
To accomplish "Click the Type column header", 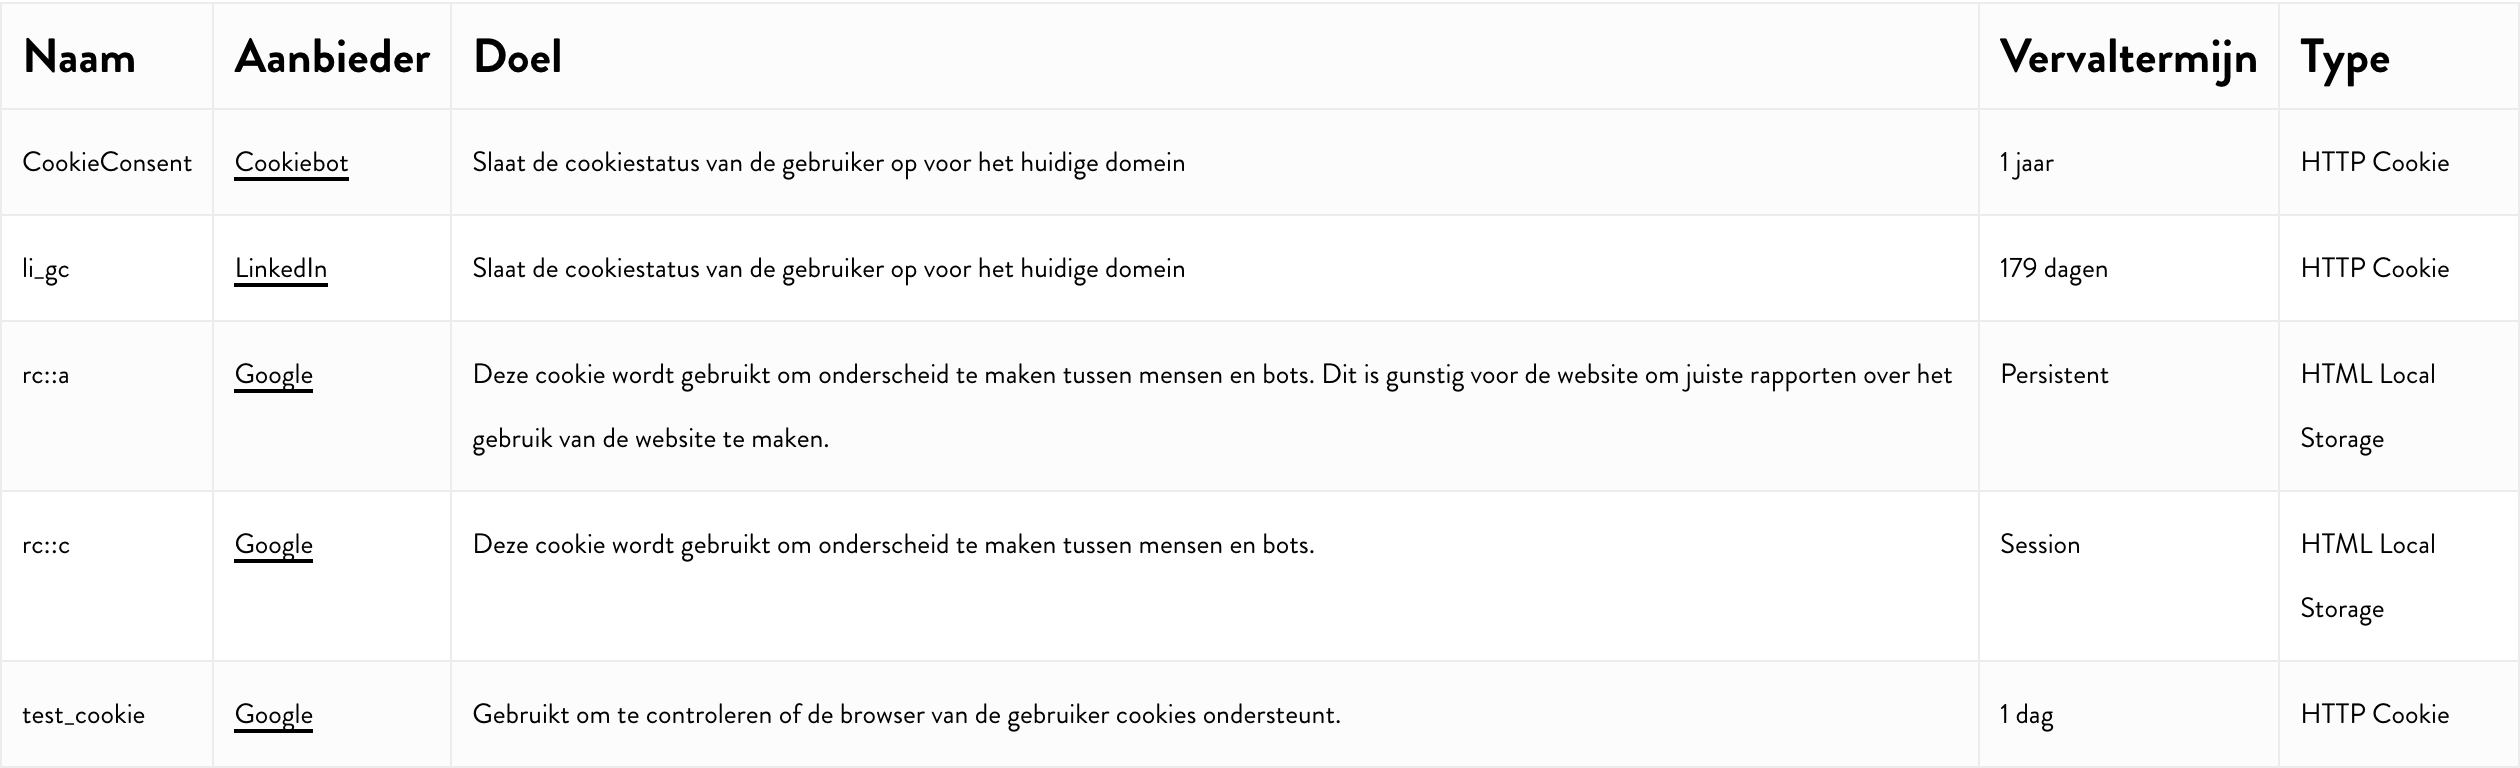I will (x=2345, y=57).
